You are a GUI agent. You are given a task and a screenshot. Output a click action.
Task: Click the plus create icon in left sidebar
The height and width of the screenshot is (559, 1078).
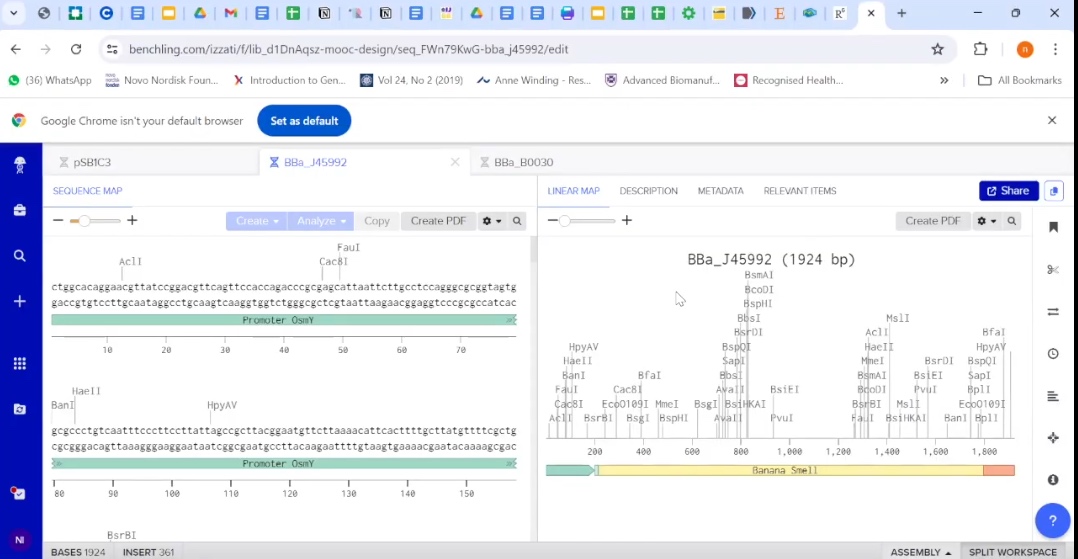point(19,301)
